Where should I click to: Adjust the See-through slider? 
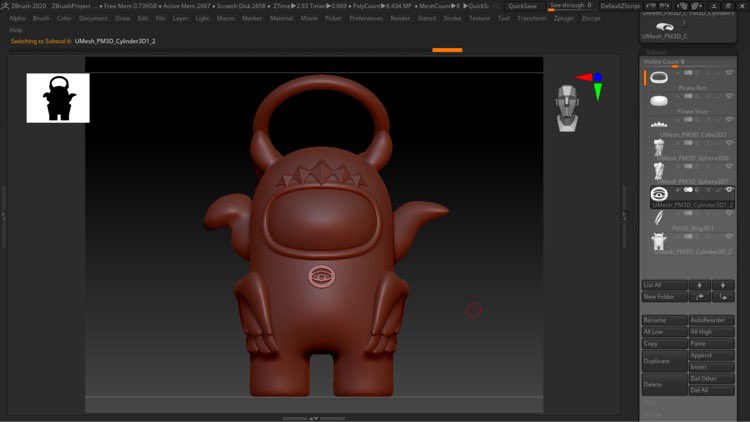(x=571, y=6)
